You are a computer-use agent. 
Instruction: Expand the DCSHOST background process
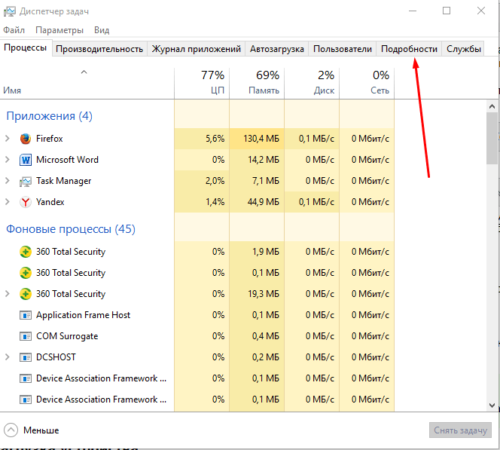(7, 357)
